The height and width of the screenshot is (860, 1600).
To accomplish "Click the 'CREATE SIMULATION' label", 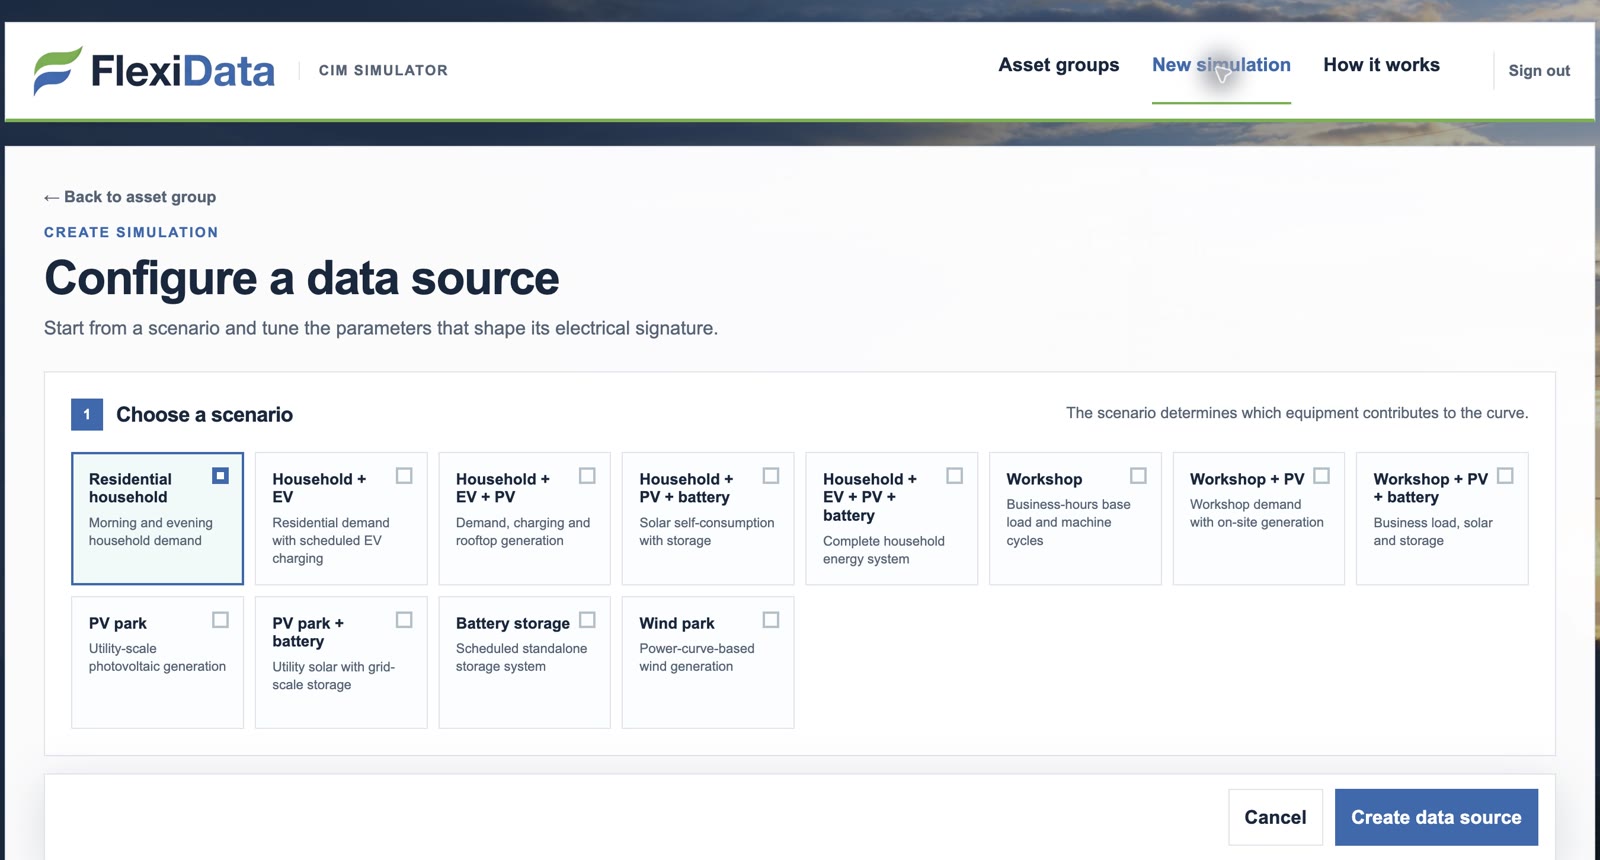I will tap(131, 232).
